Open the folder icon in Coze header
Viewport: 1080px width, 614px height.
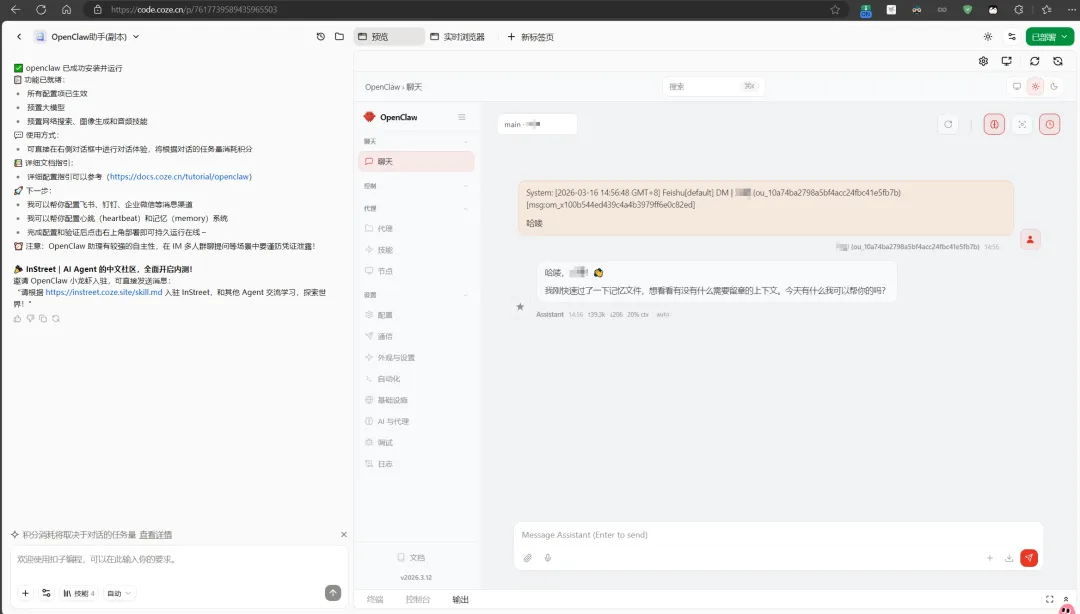click(x=340, y=37)
